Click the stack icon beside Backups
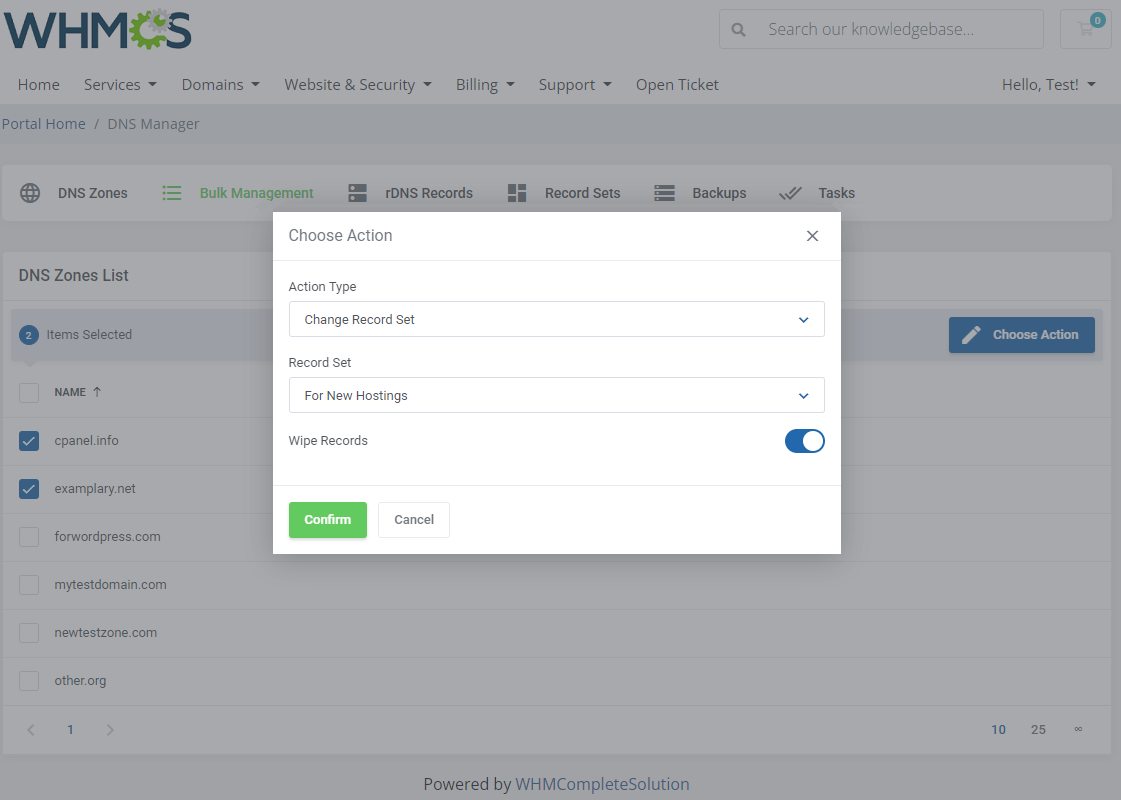Image resolution: width=1121 pixels, height=800 pixels. click(x=665, y=193)
